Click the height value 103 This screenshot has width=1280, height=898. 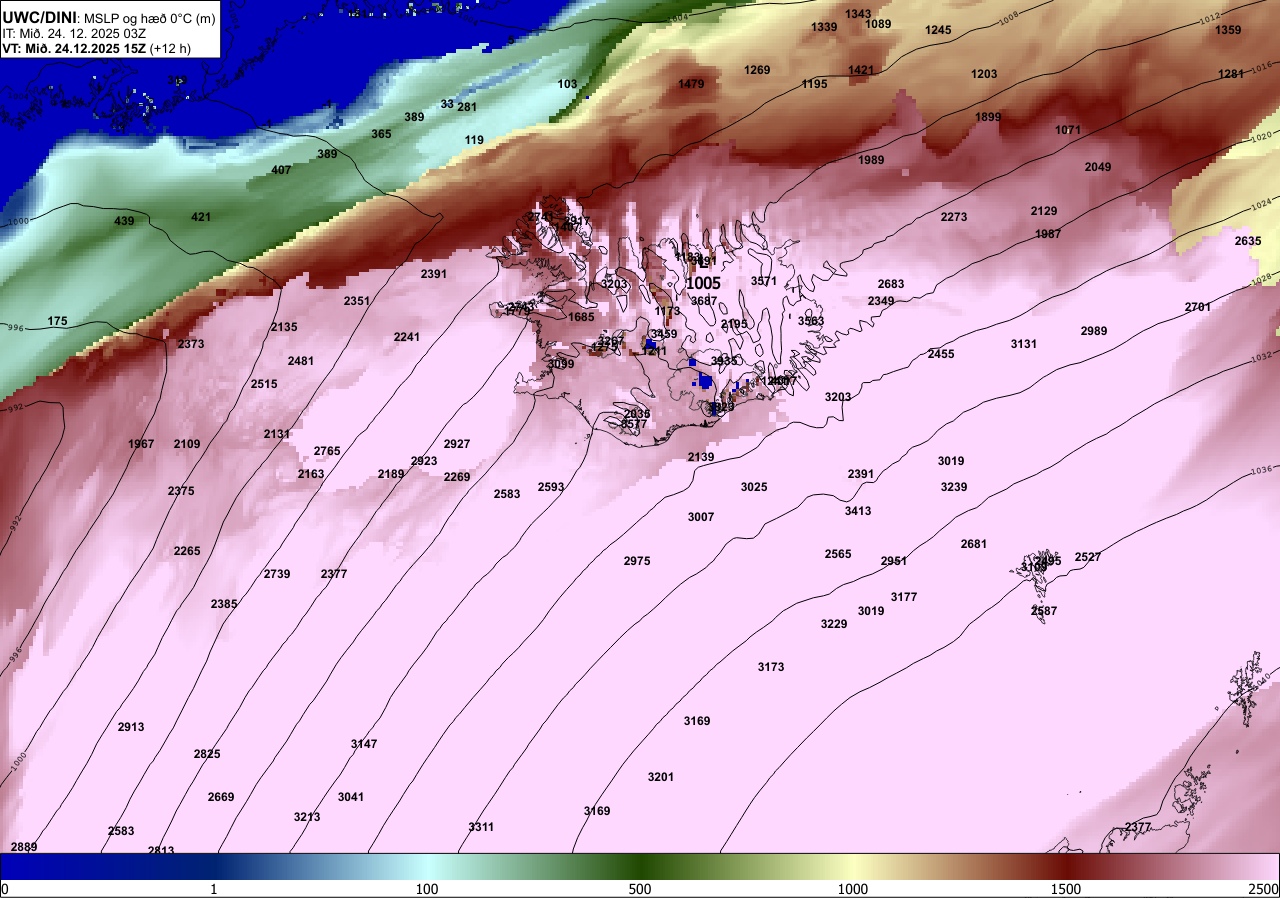click(568, 84)
